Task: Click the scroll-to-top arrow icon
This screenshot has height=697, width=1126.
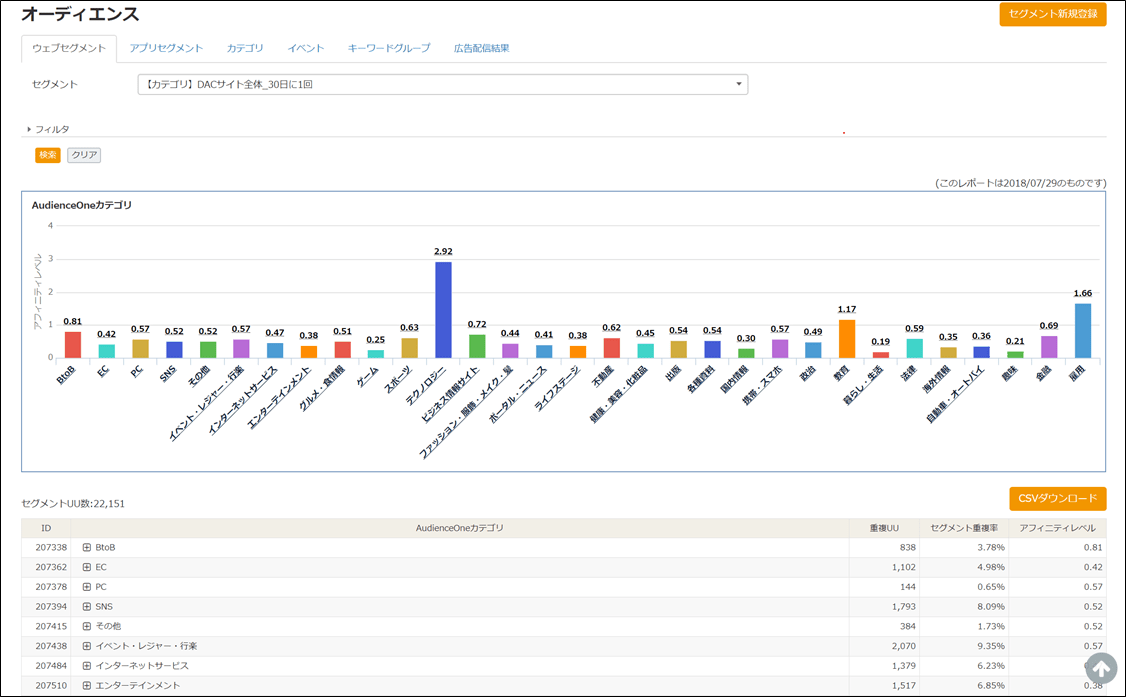Action: coord(1100,668)
